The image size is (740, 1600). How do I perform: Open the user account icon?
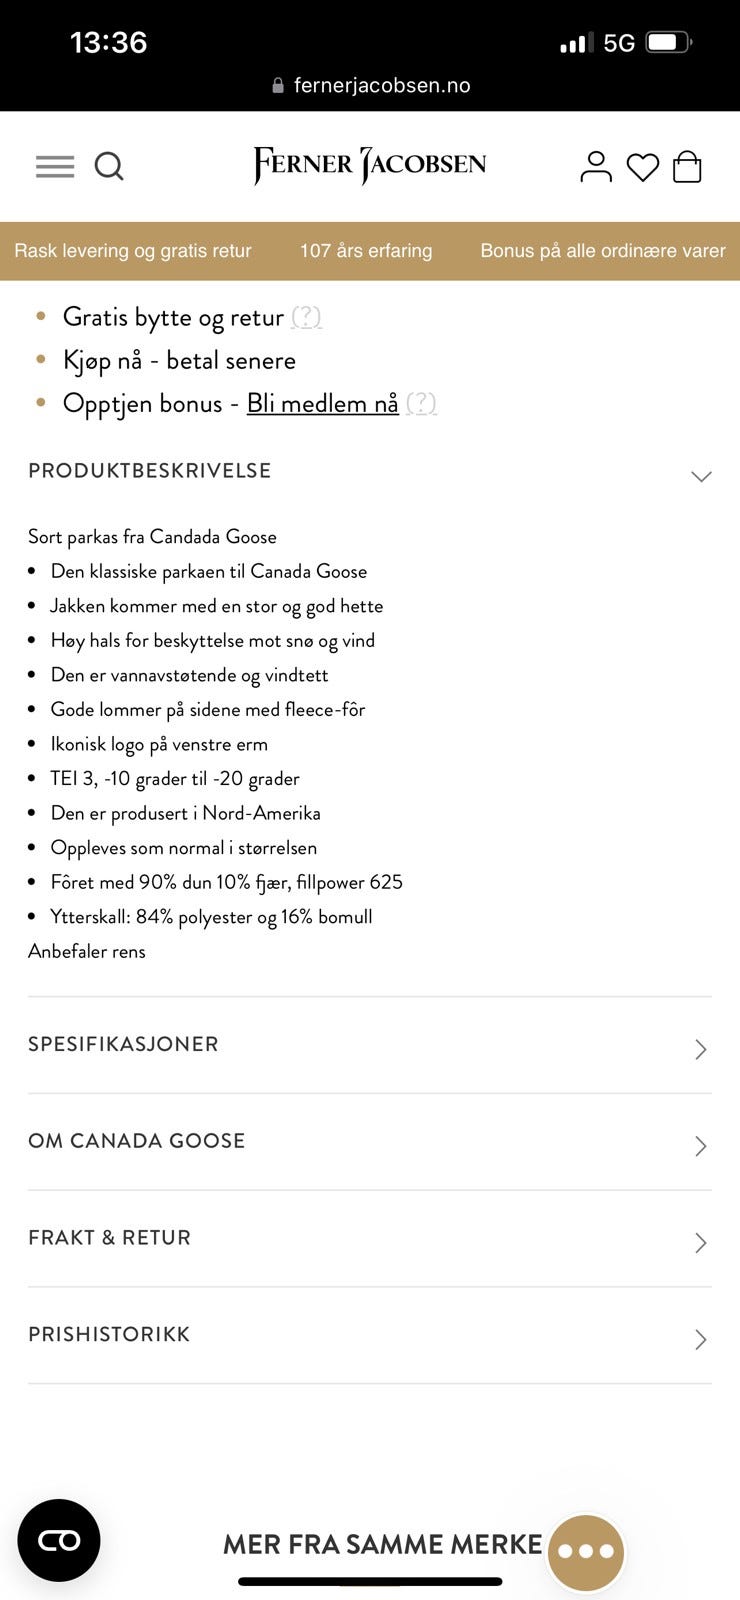(596, 166)
